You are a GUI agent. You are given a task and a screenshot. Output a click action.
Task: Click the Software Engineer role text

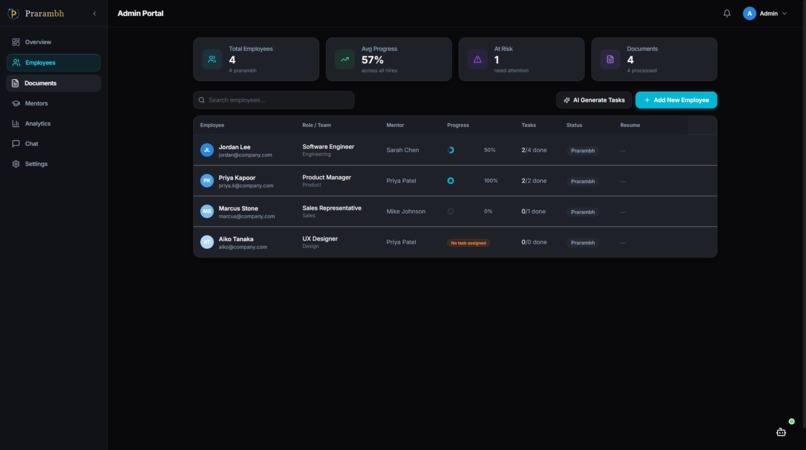click(328, 147)
